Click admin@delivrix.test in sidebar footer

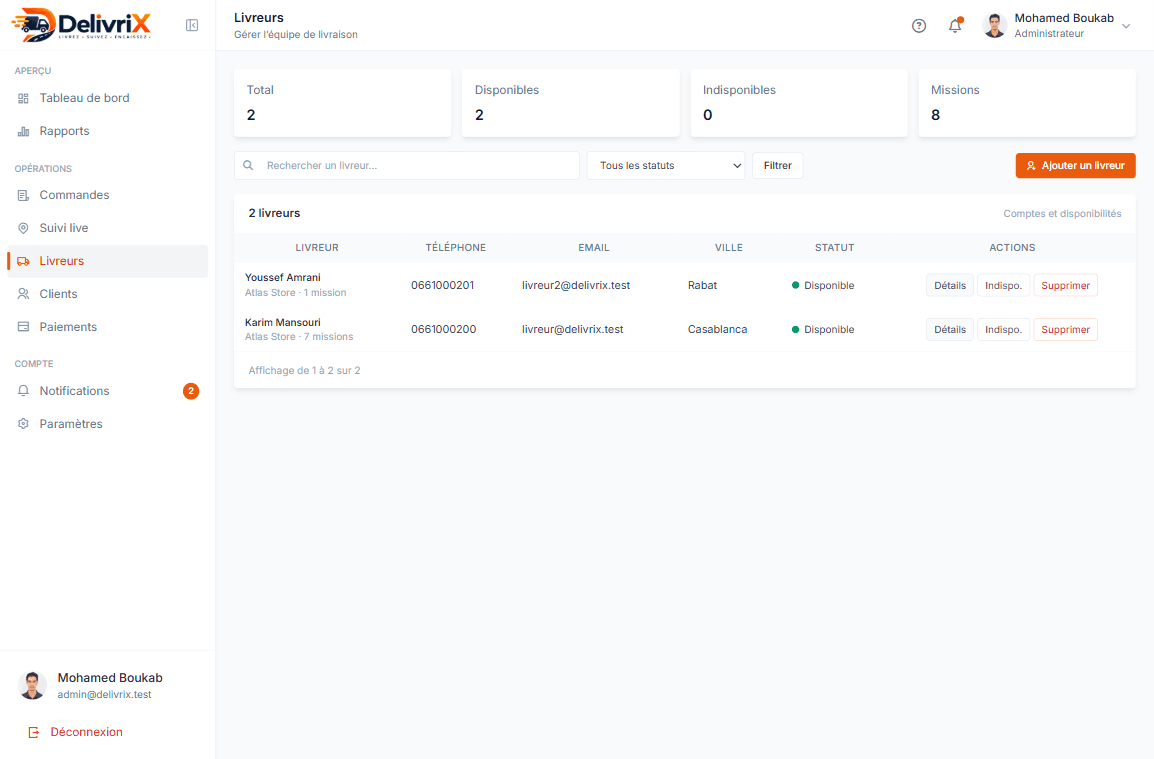pos(105,695)
